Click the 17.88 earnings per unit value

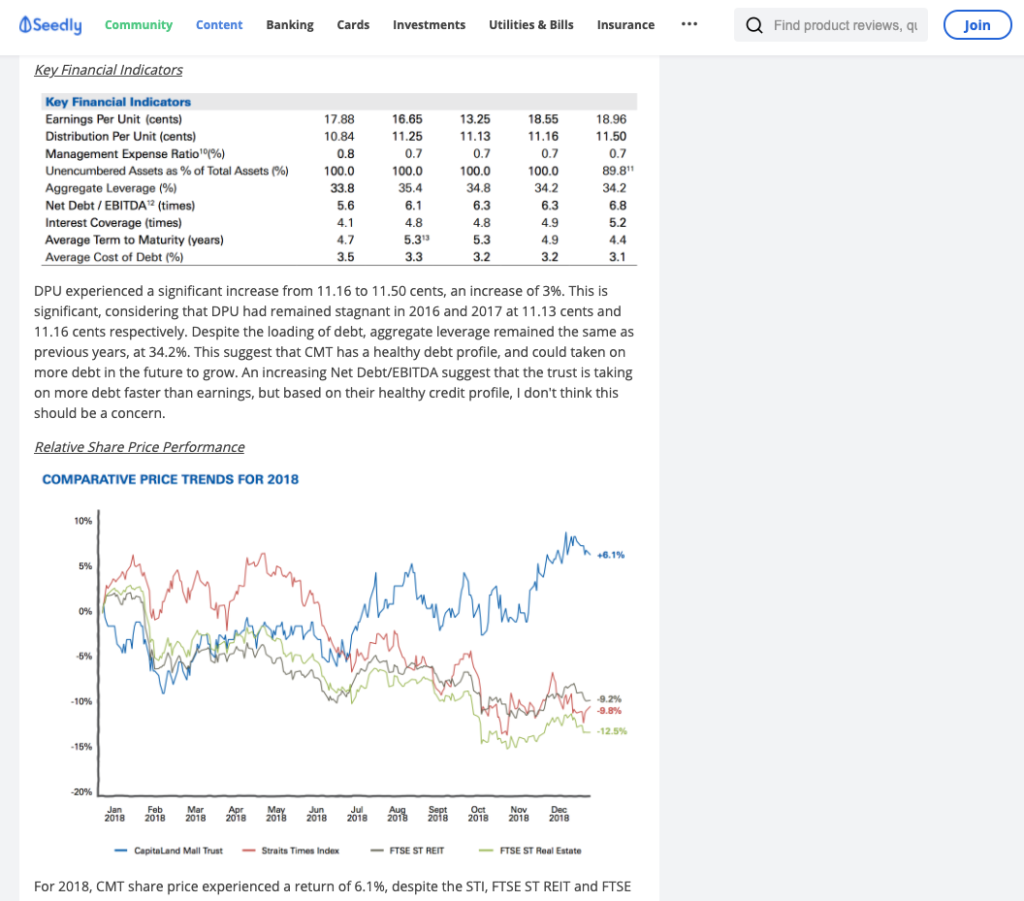coord(339,119)
